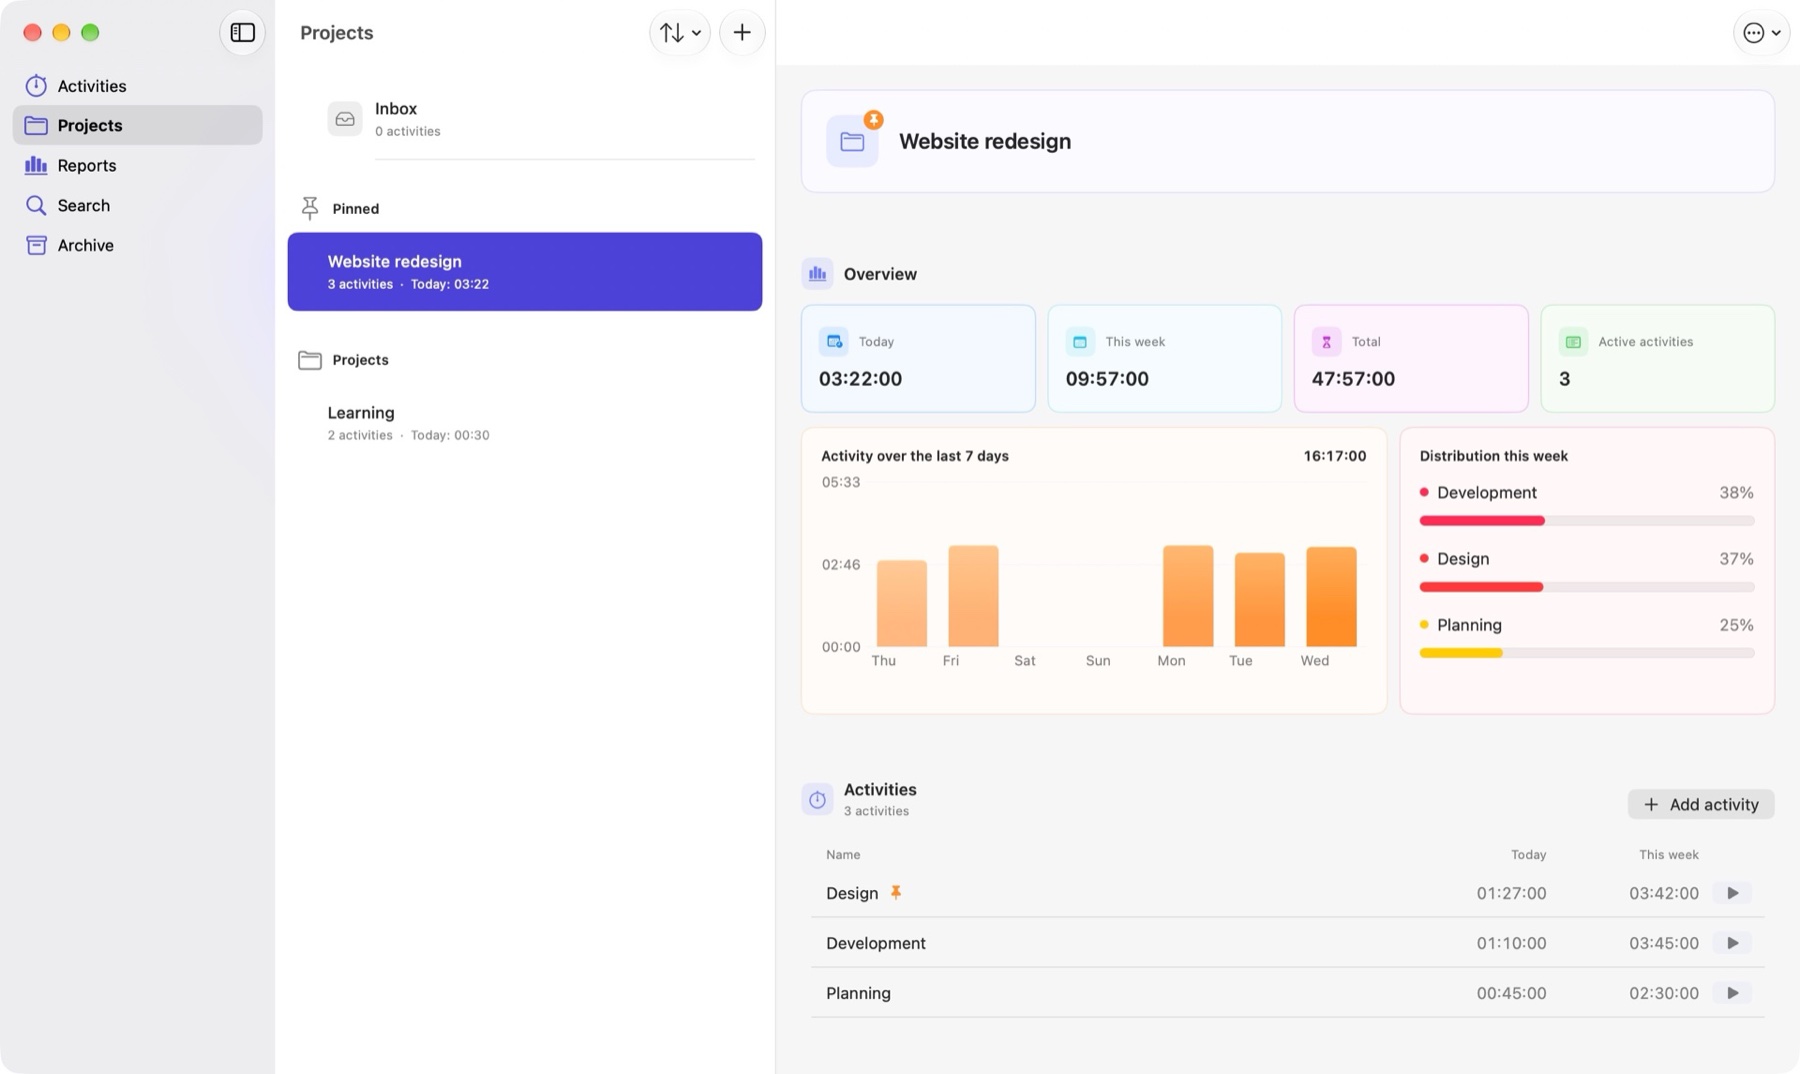Click the Add activity button
Viewport: 1800px width, 1074px height.
coord(1700,805)
